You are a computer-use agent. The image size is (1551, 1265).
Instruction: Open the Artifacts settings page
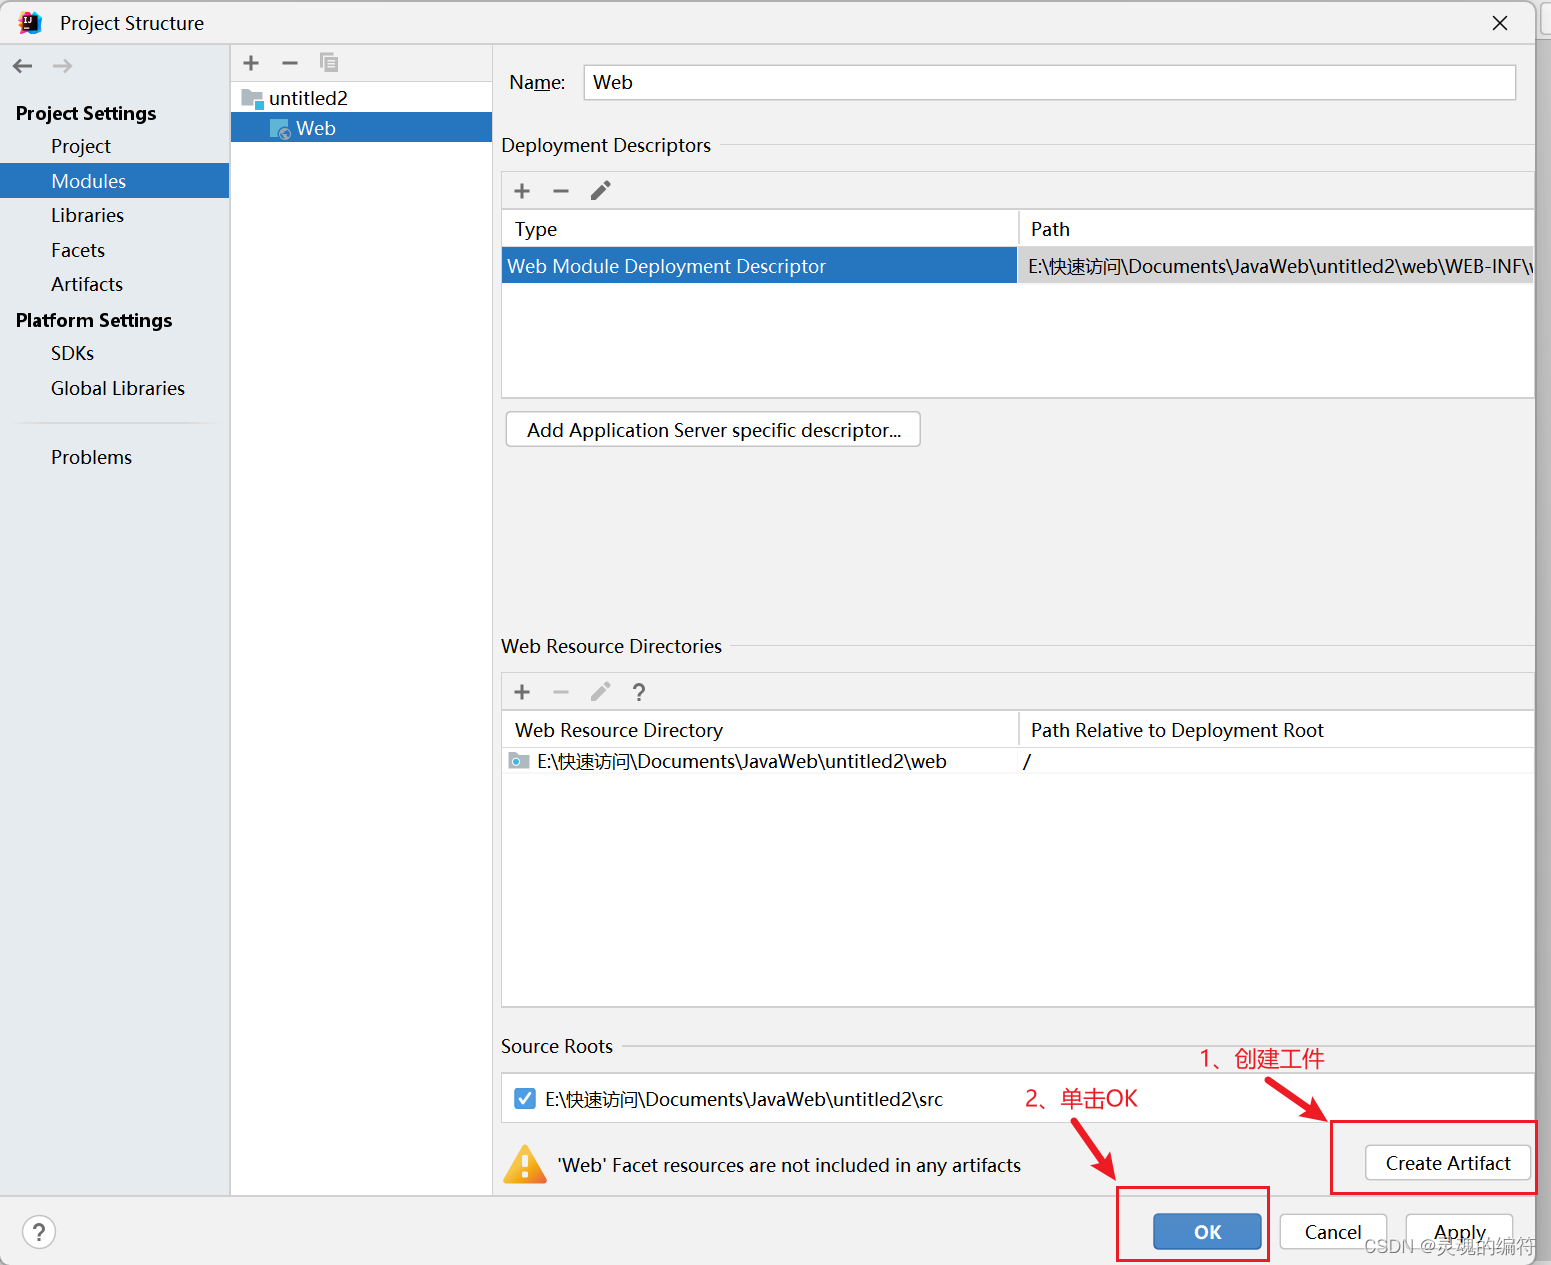pos(87,284)
